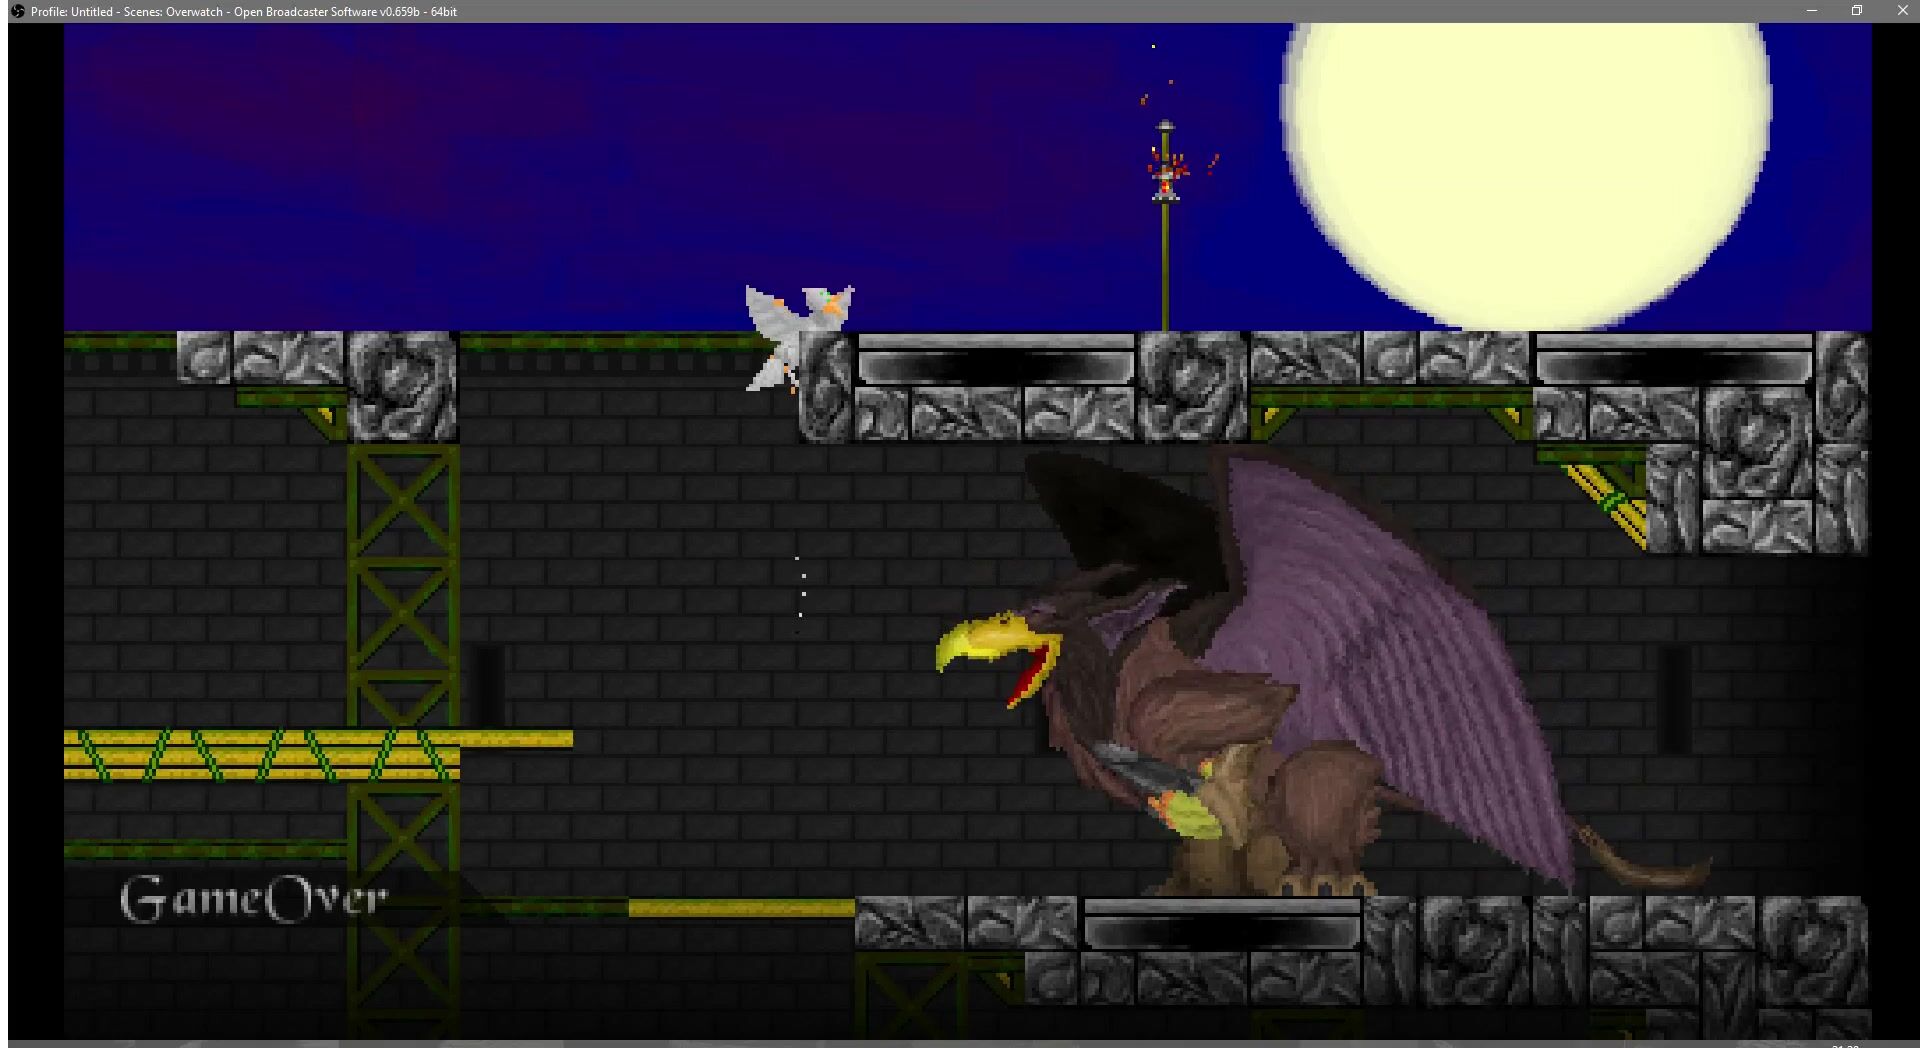The height and width of the screenshot is (1048, 1920).
Task: Click the large purple griffin wing
Action: click(x=1380, y=640)
